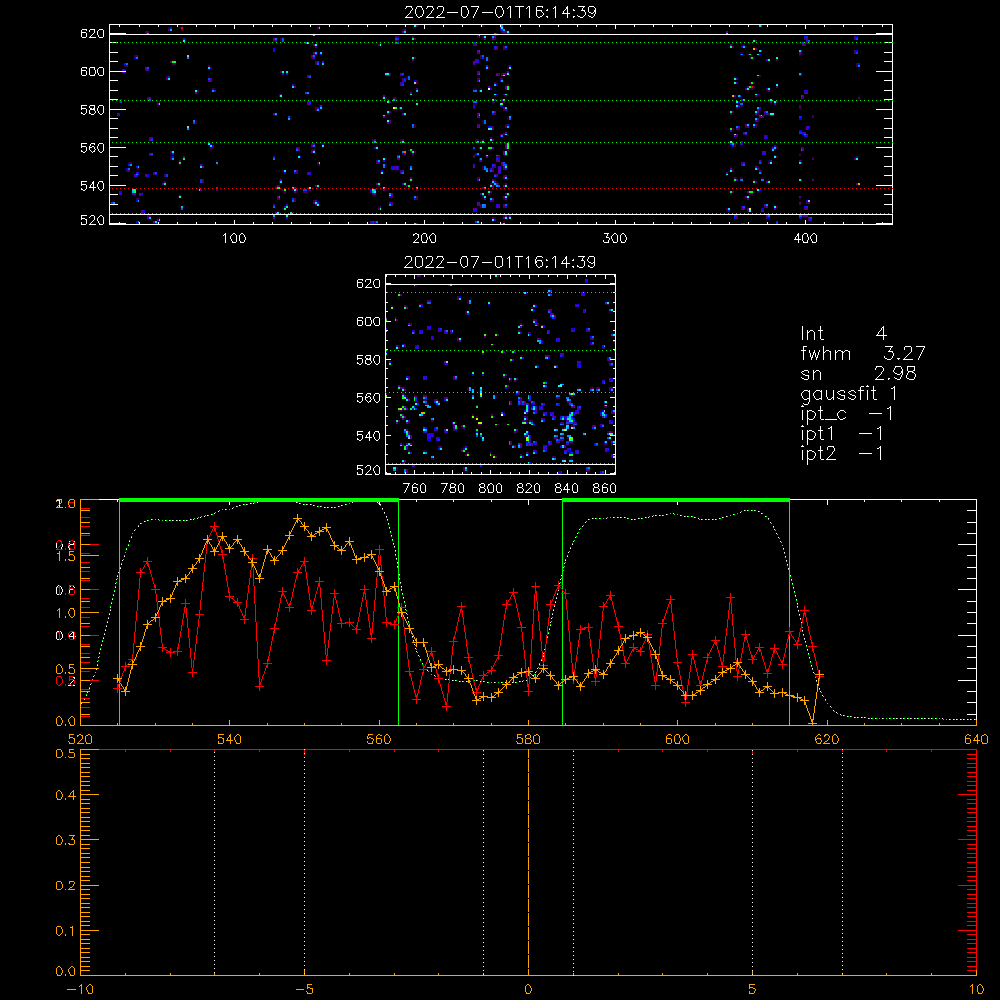1000x1000 pixels.
Task: Click the right thick green bar atop profile plot
Action: [676, 501]
